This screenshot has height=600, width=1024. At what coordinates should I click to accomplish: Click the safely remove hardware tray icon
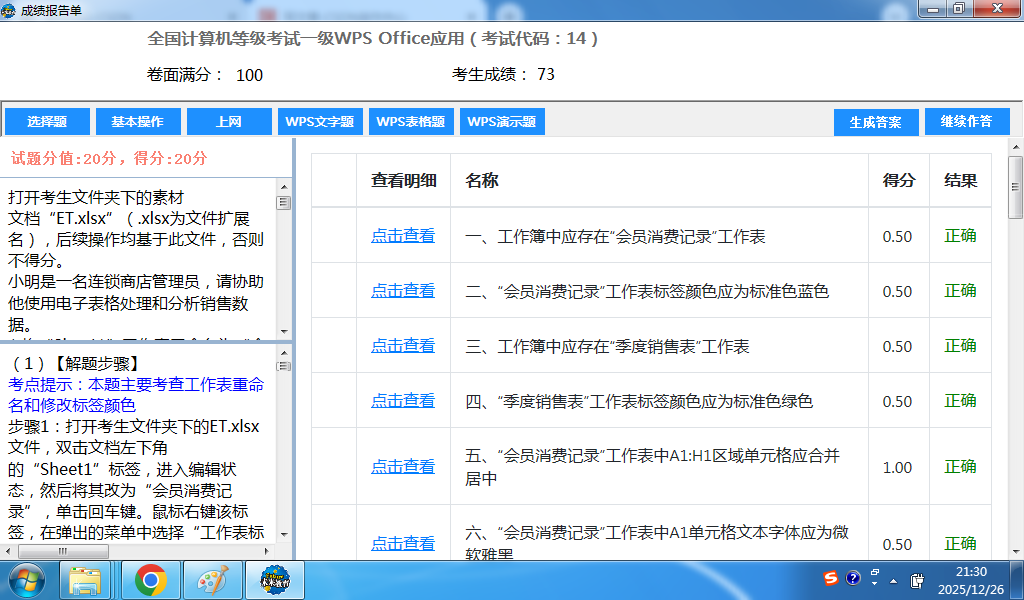coord(917,580)
